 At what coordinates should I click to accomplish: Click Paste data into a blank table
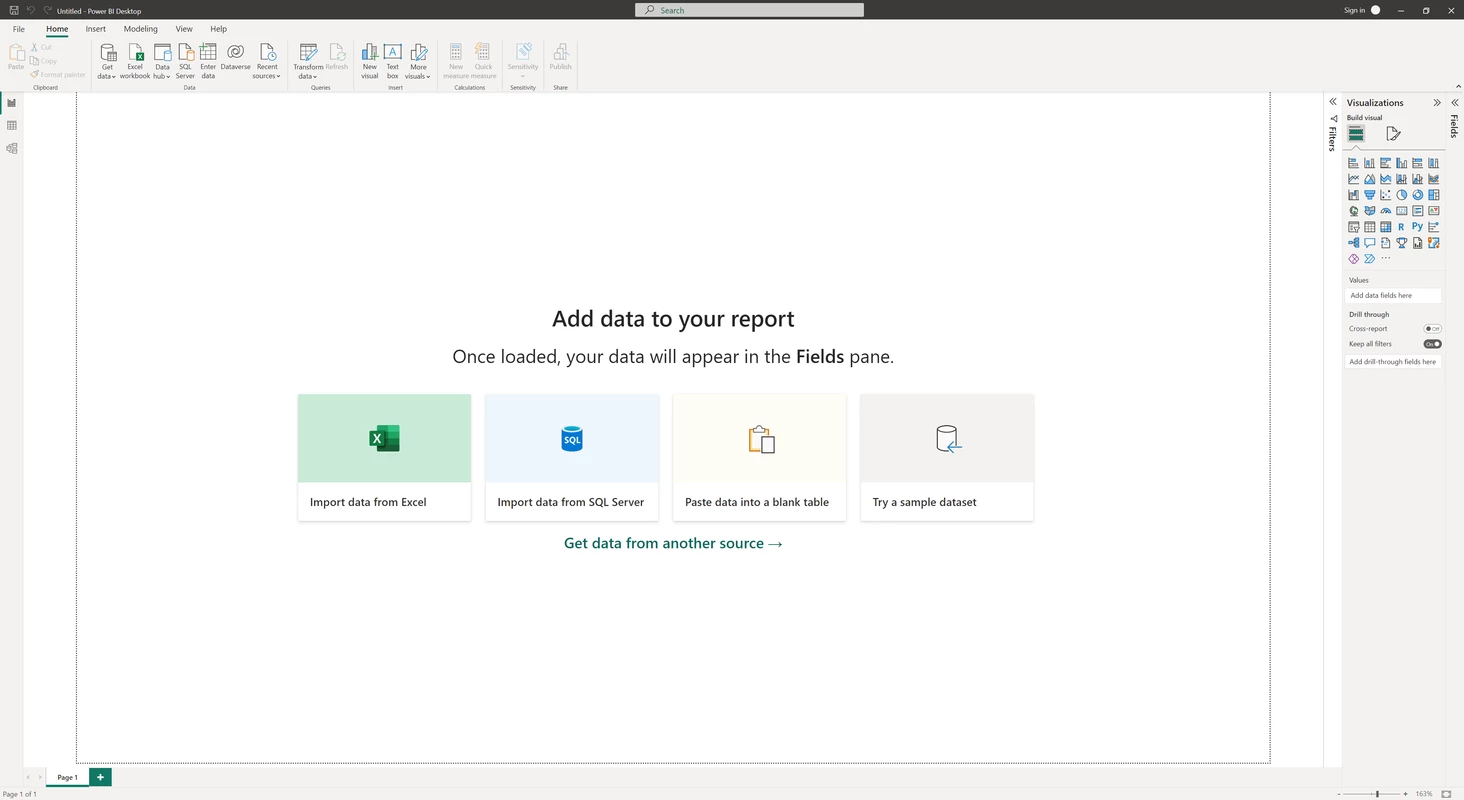[x=759, y=457]
